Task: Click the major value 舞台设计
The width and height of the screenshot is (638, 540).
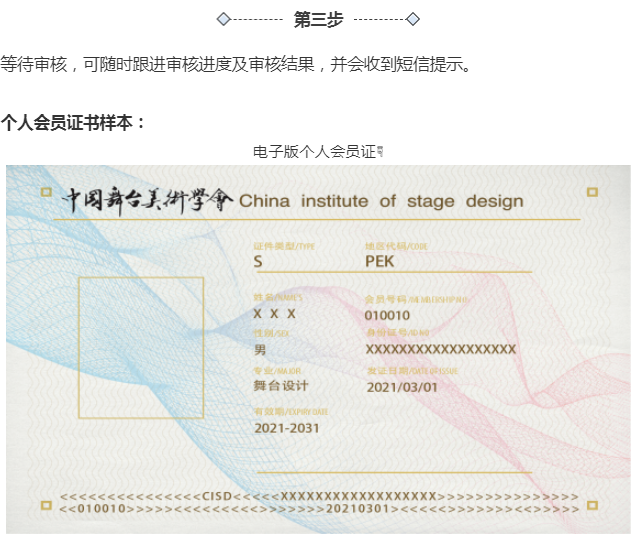Action: pyautogui.click(x=282, y=386)
